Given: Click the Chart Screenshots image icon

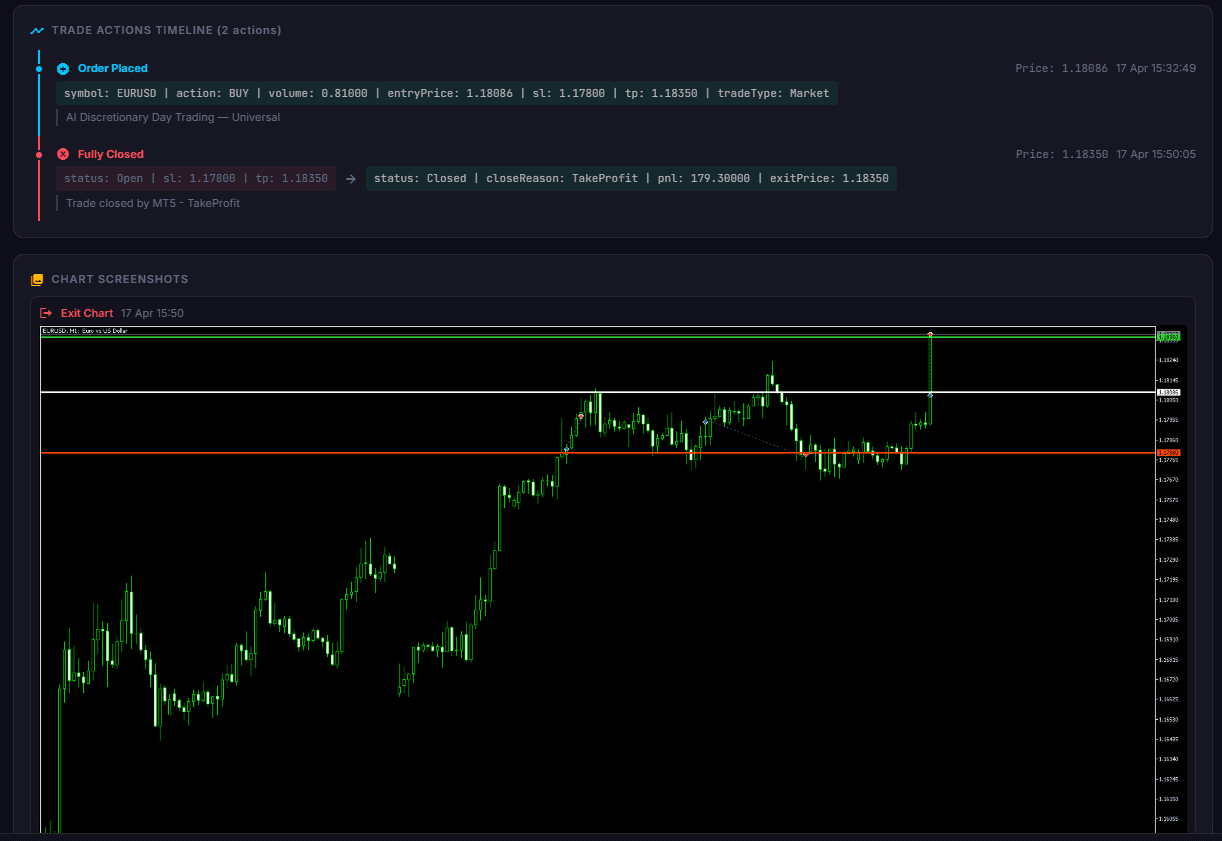Looking at the screenshot, I should 37,279.
